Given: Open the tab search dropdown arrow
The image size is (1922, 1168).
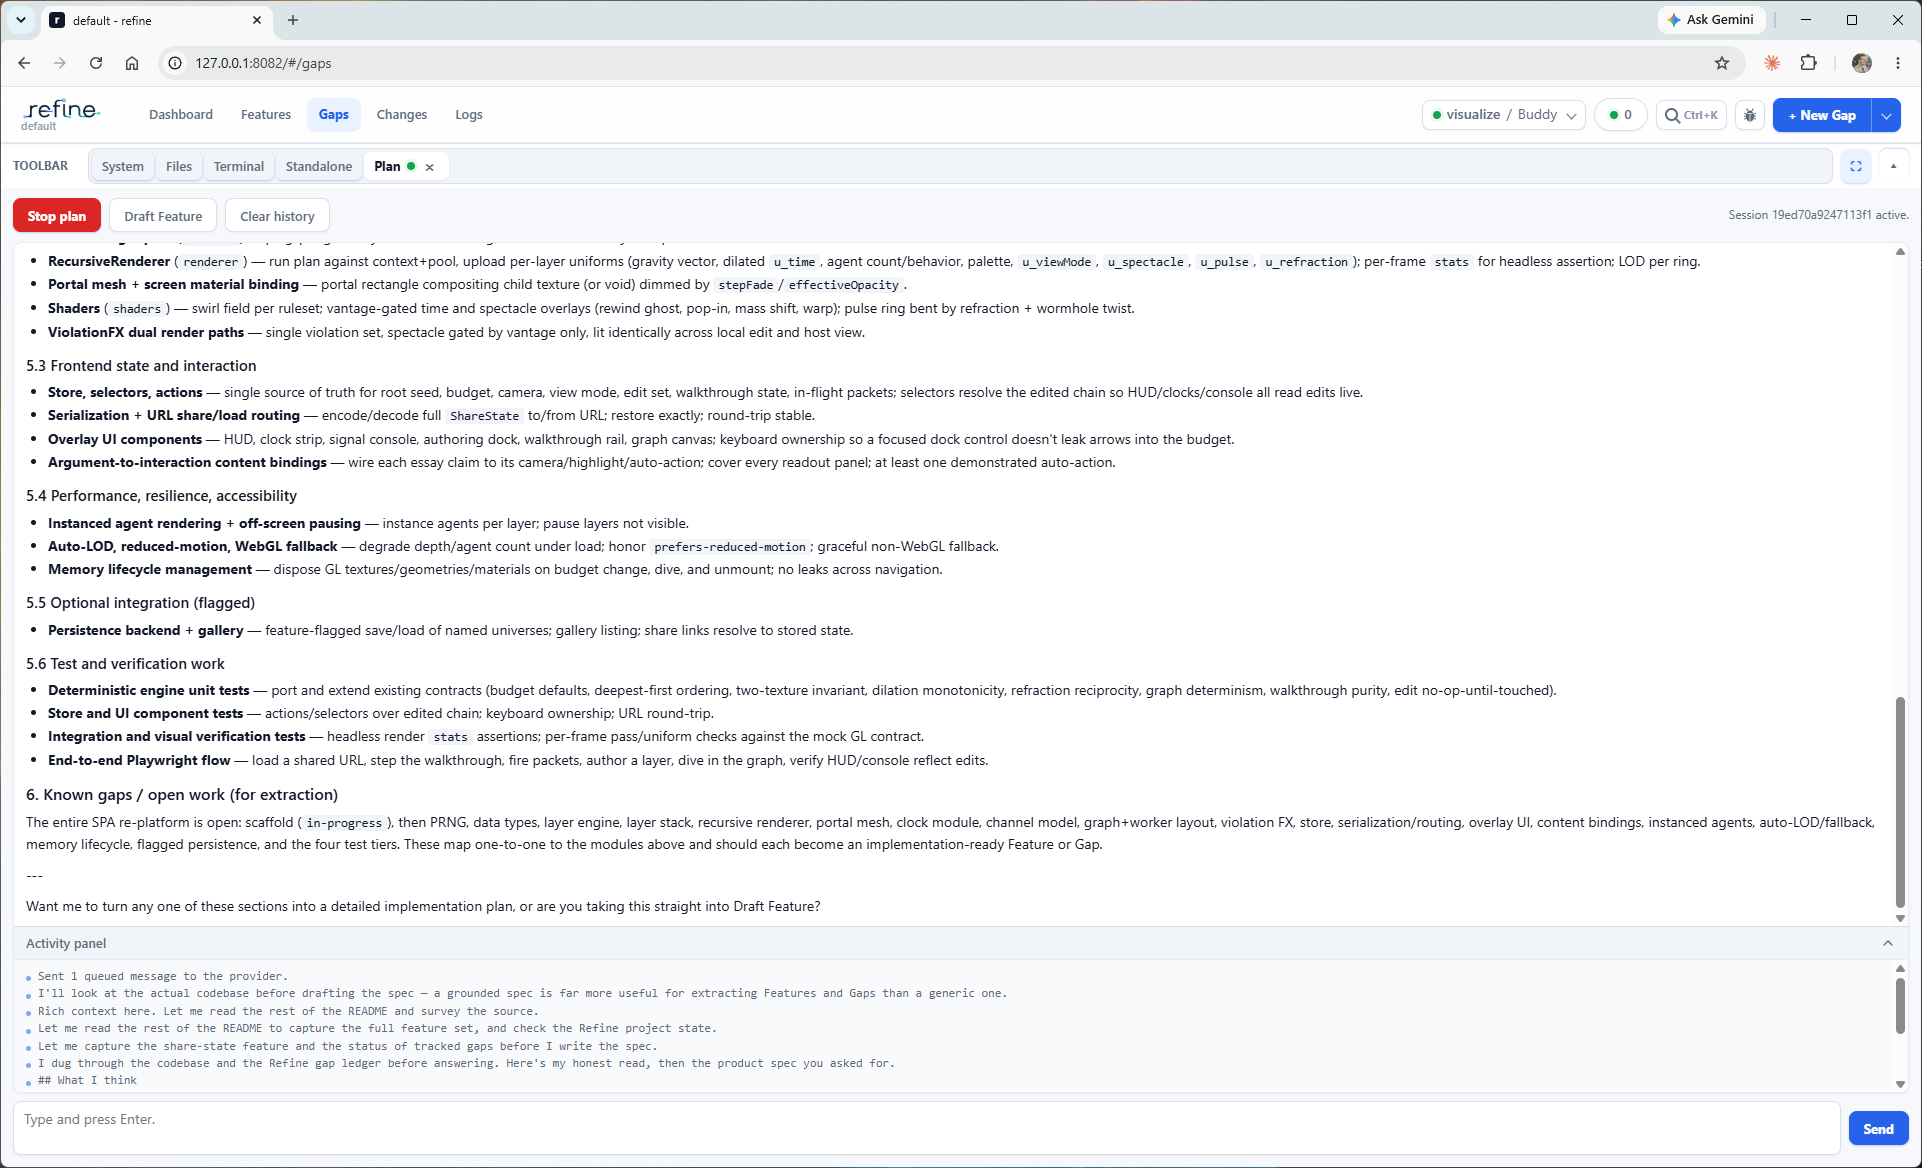Looking at the screenshot, I should 20,20.
